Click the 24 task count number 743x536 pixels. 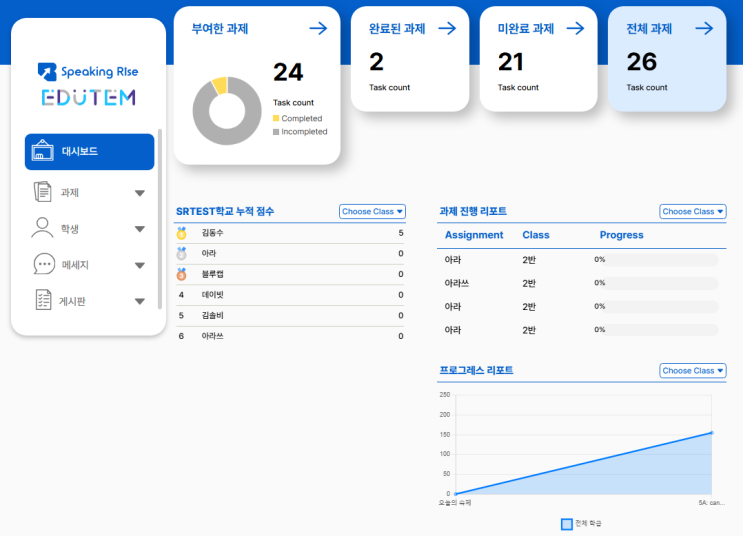(288, 73)
